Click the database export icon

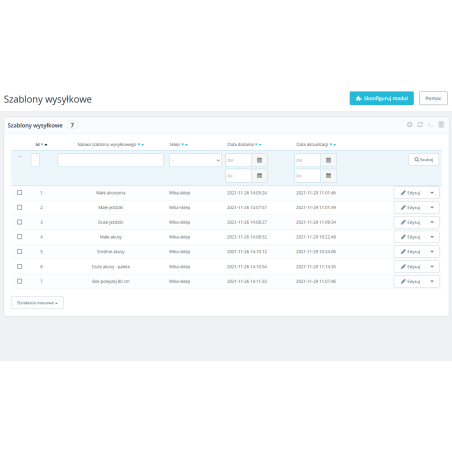(441, 125)
